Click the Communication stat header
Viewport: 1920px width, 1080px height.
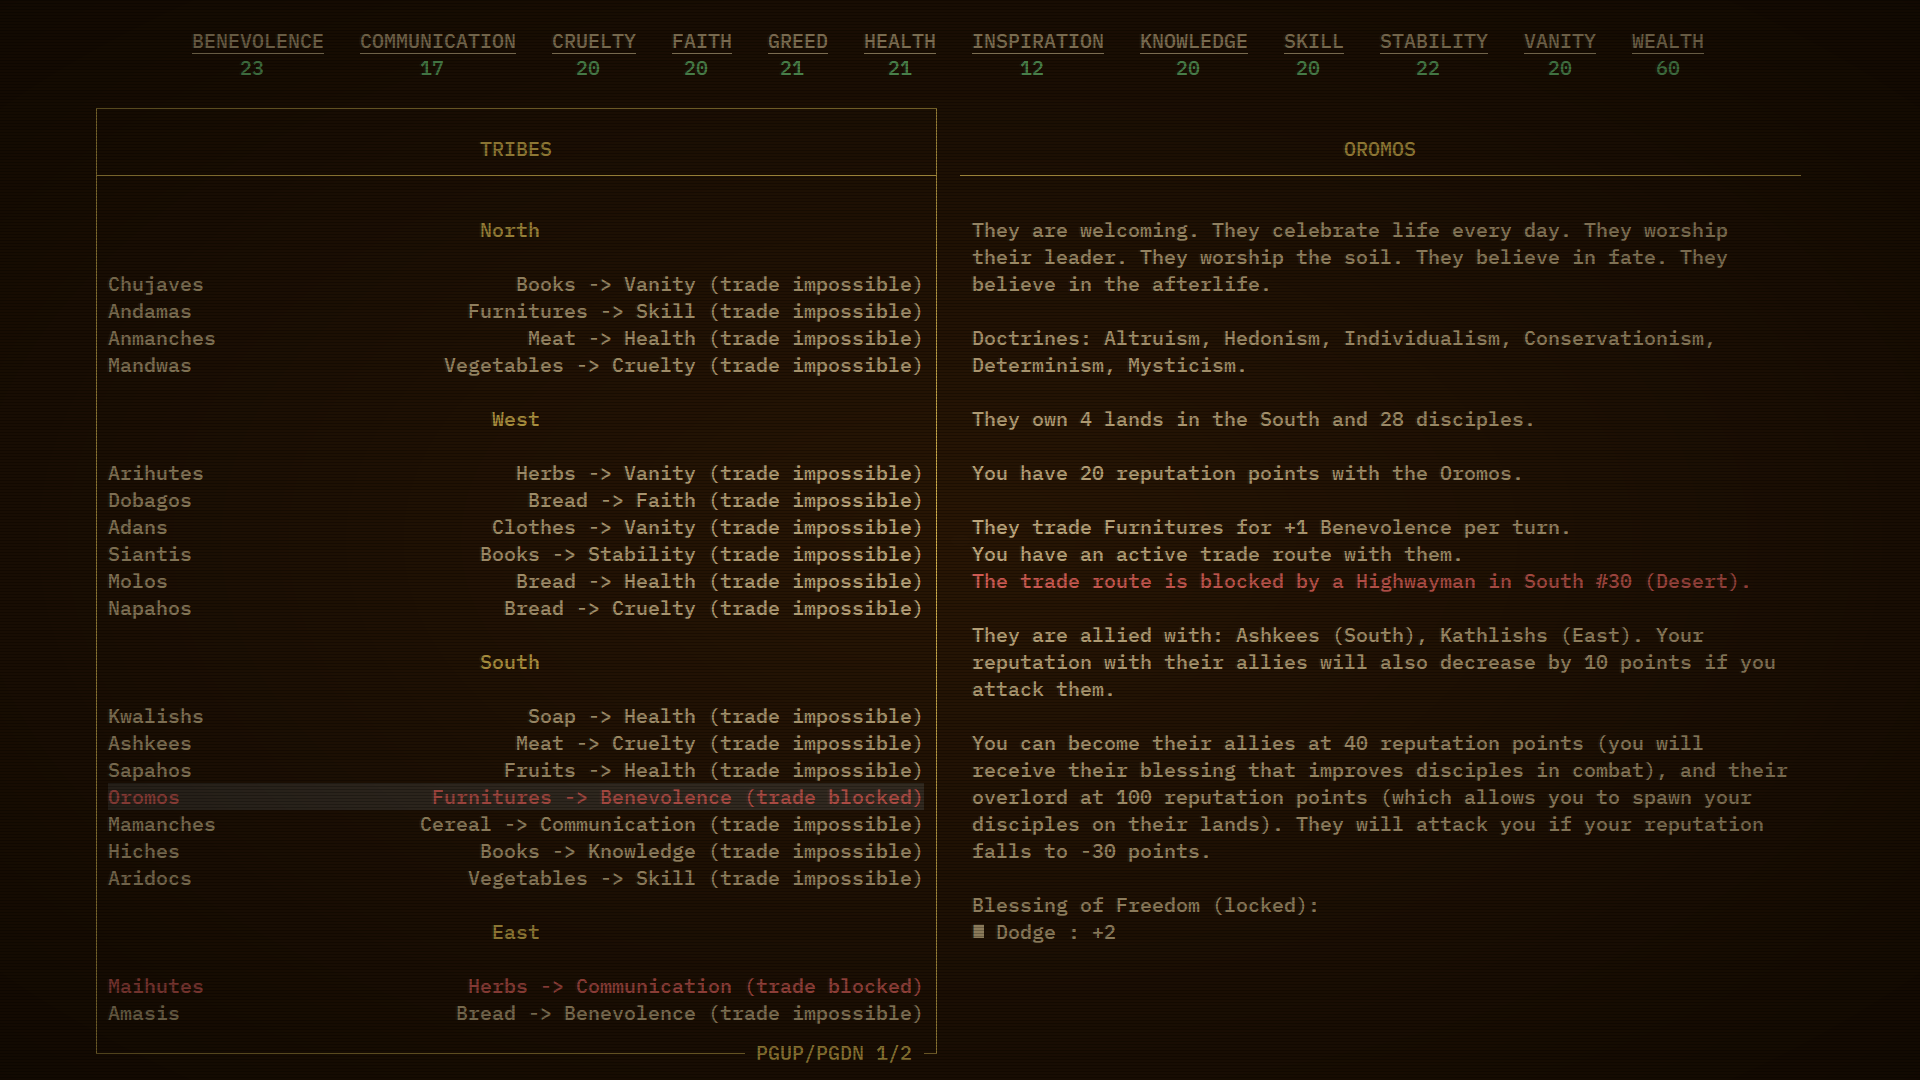(437, 42)
